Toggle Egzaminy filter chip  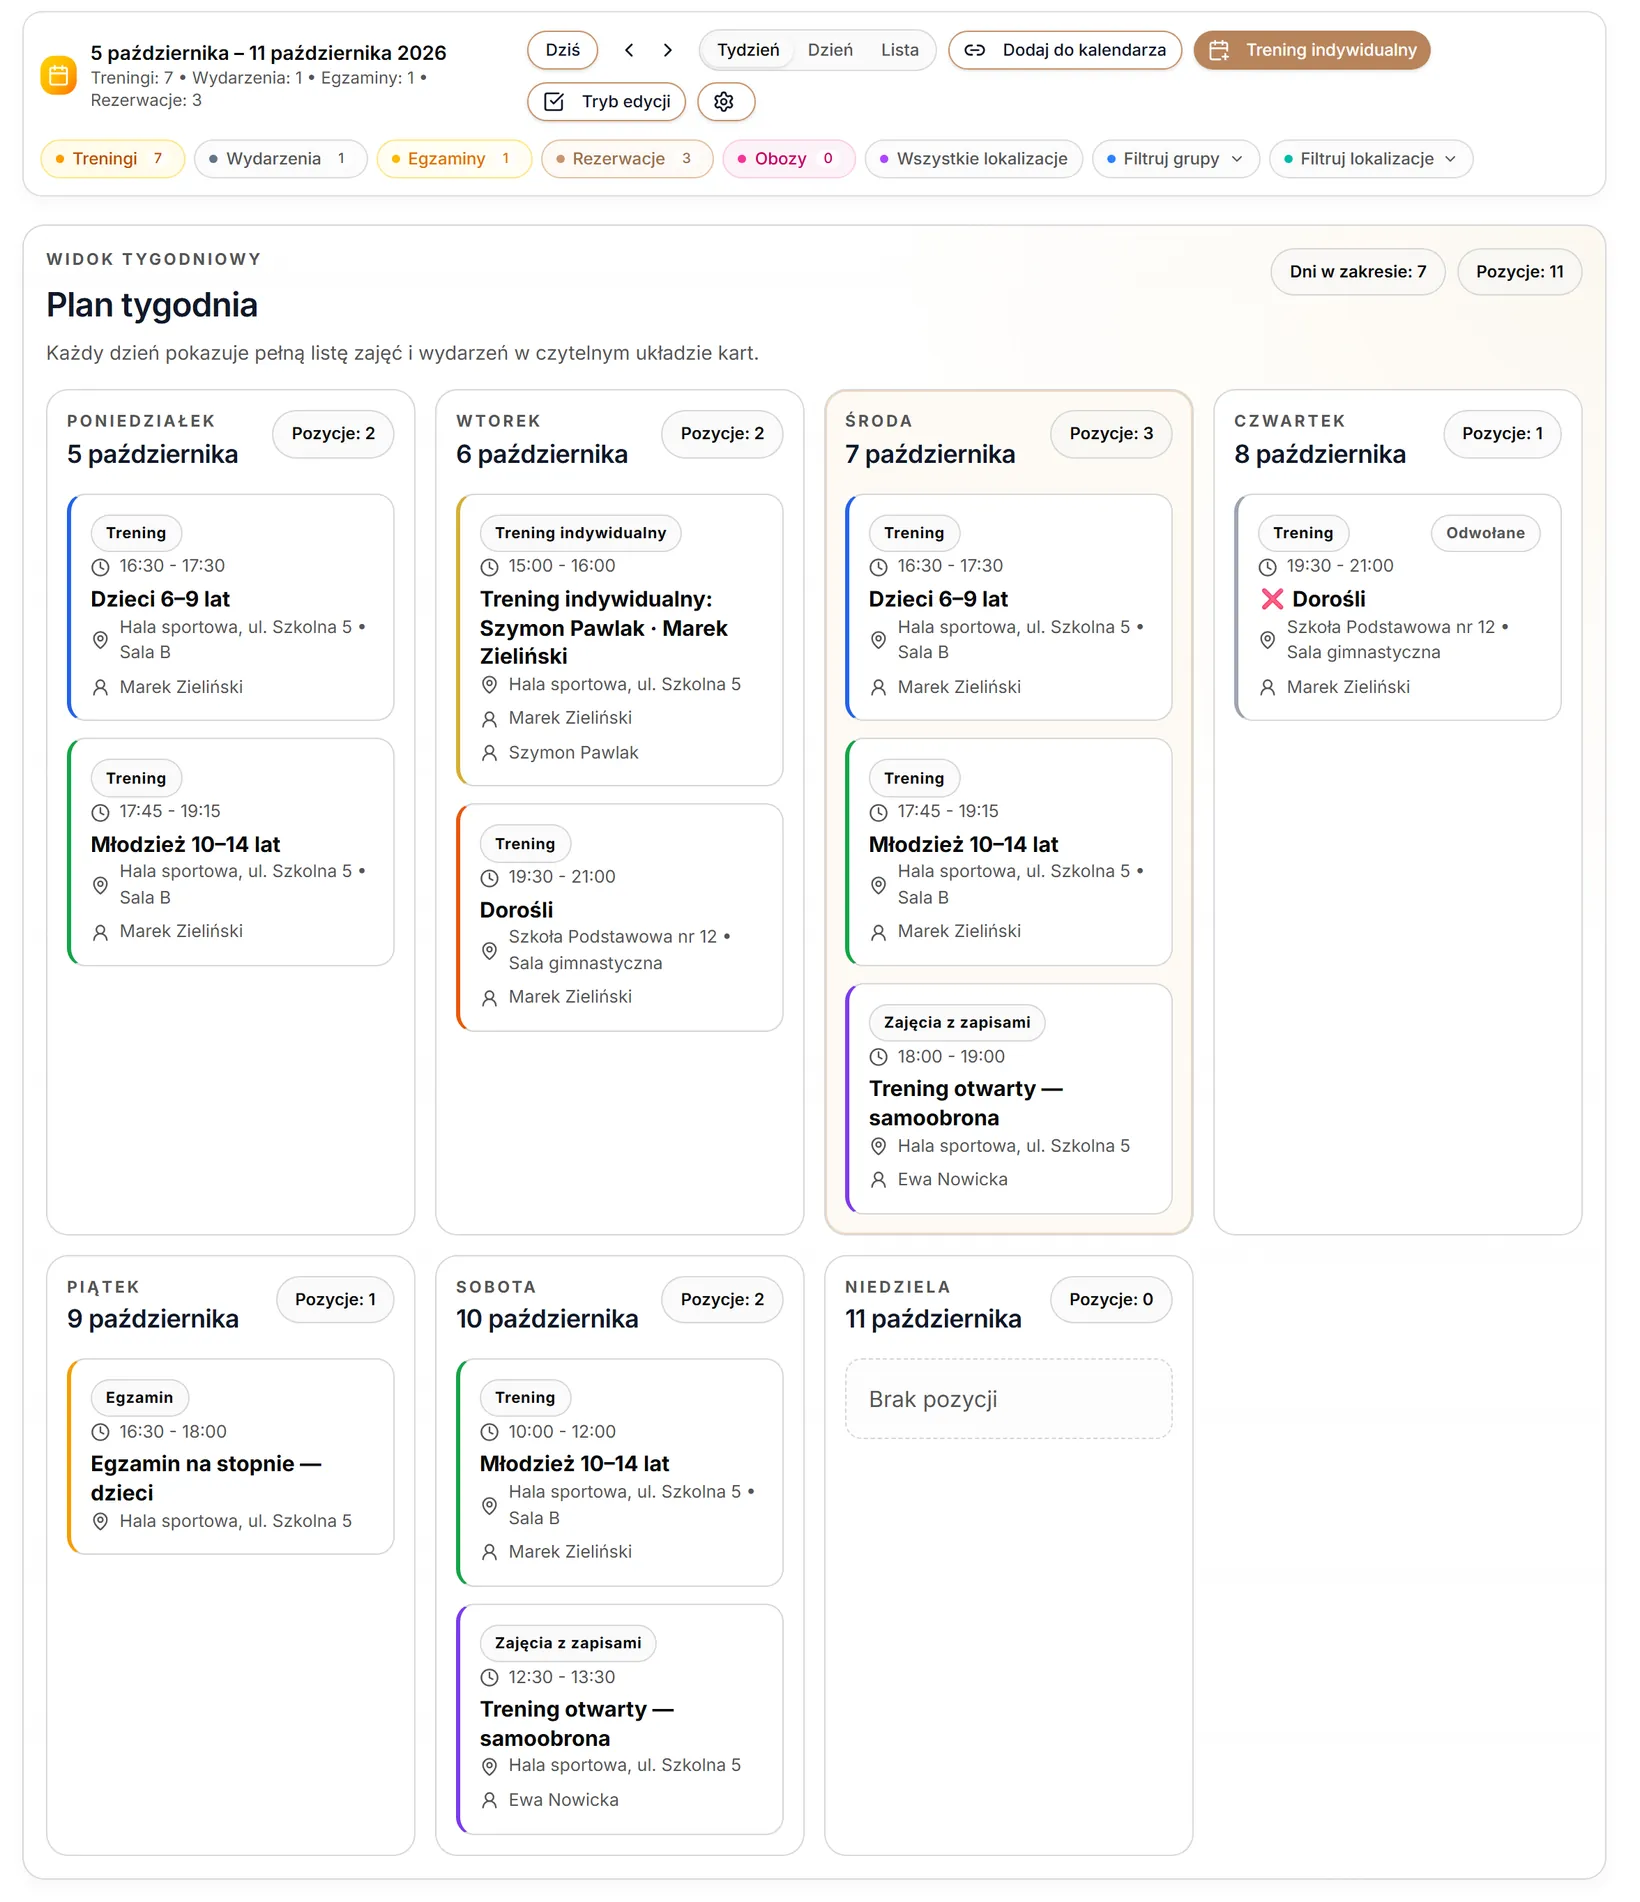tap(454, 159)
